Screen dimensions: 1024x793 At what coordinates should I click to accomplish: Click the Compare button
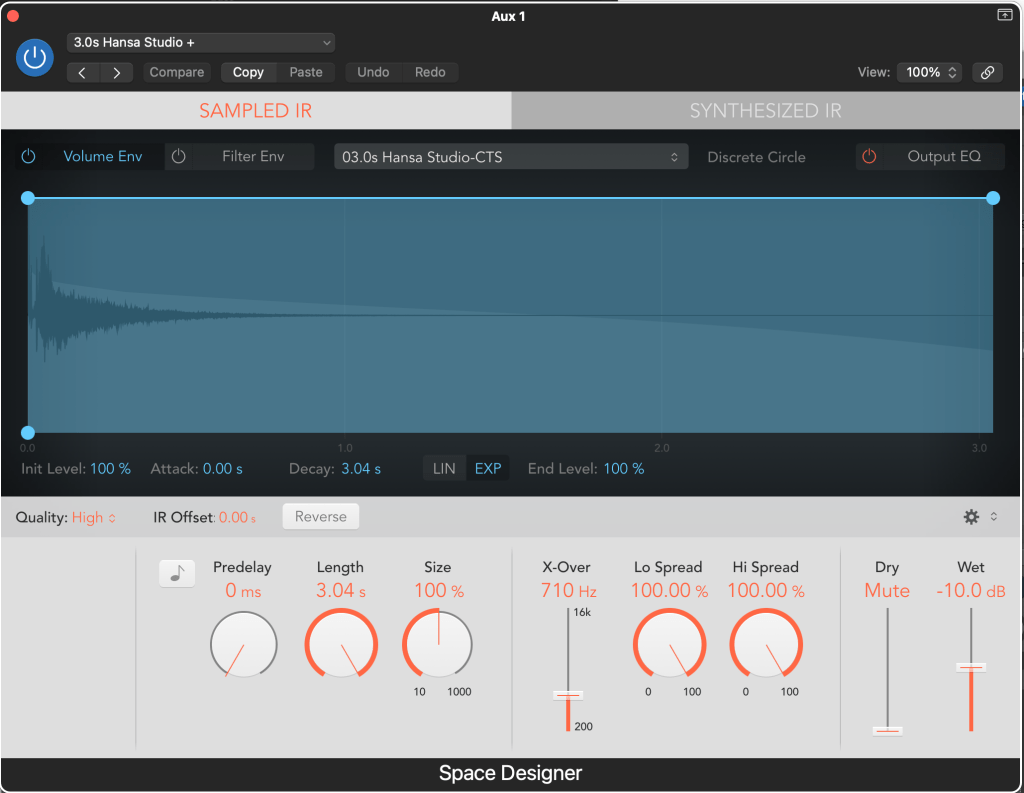[x=177, y=72]
